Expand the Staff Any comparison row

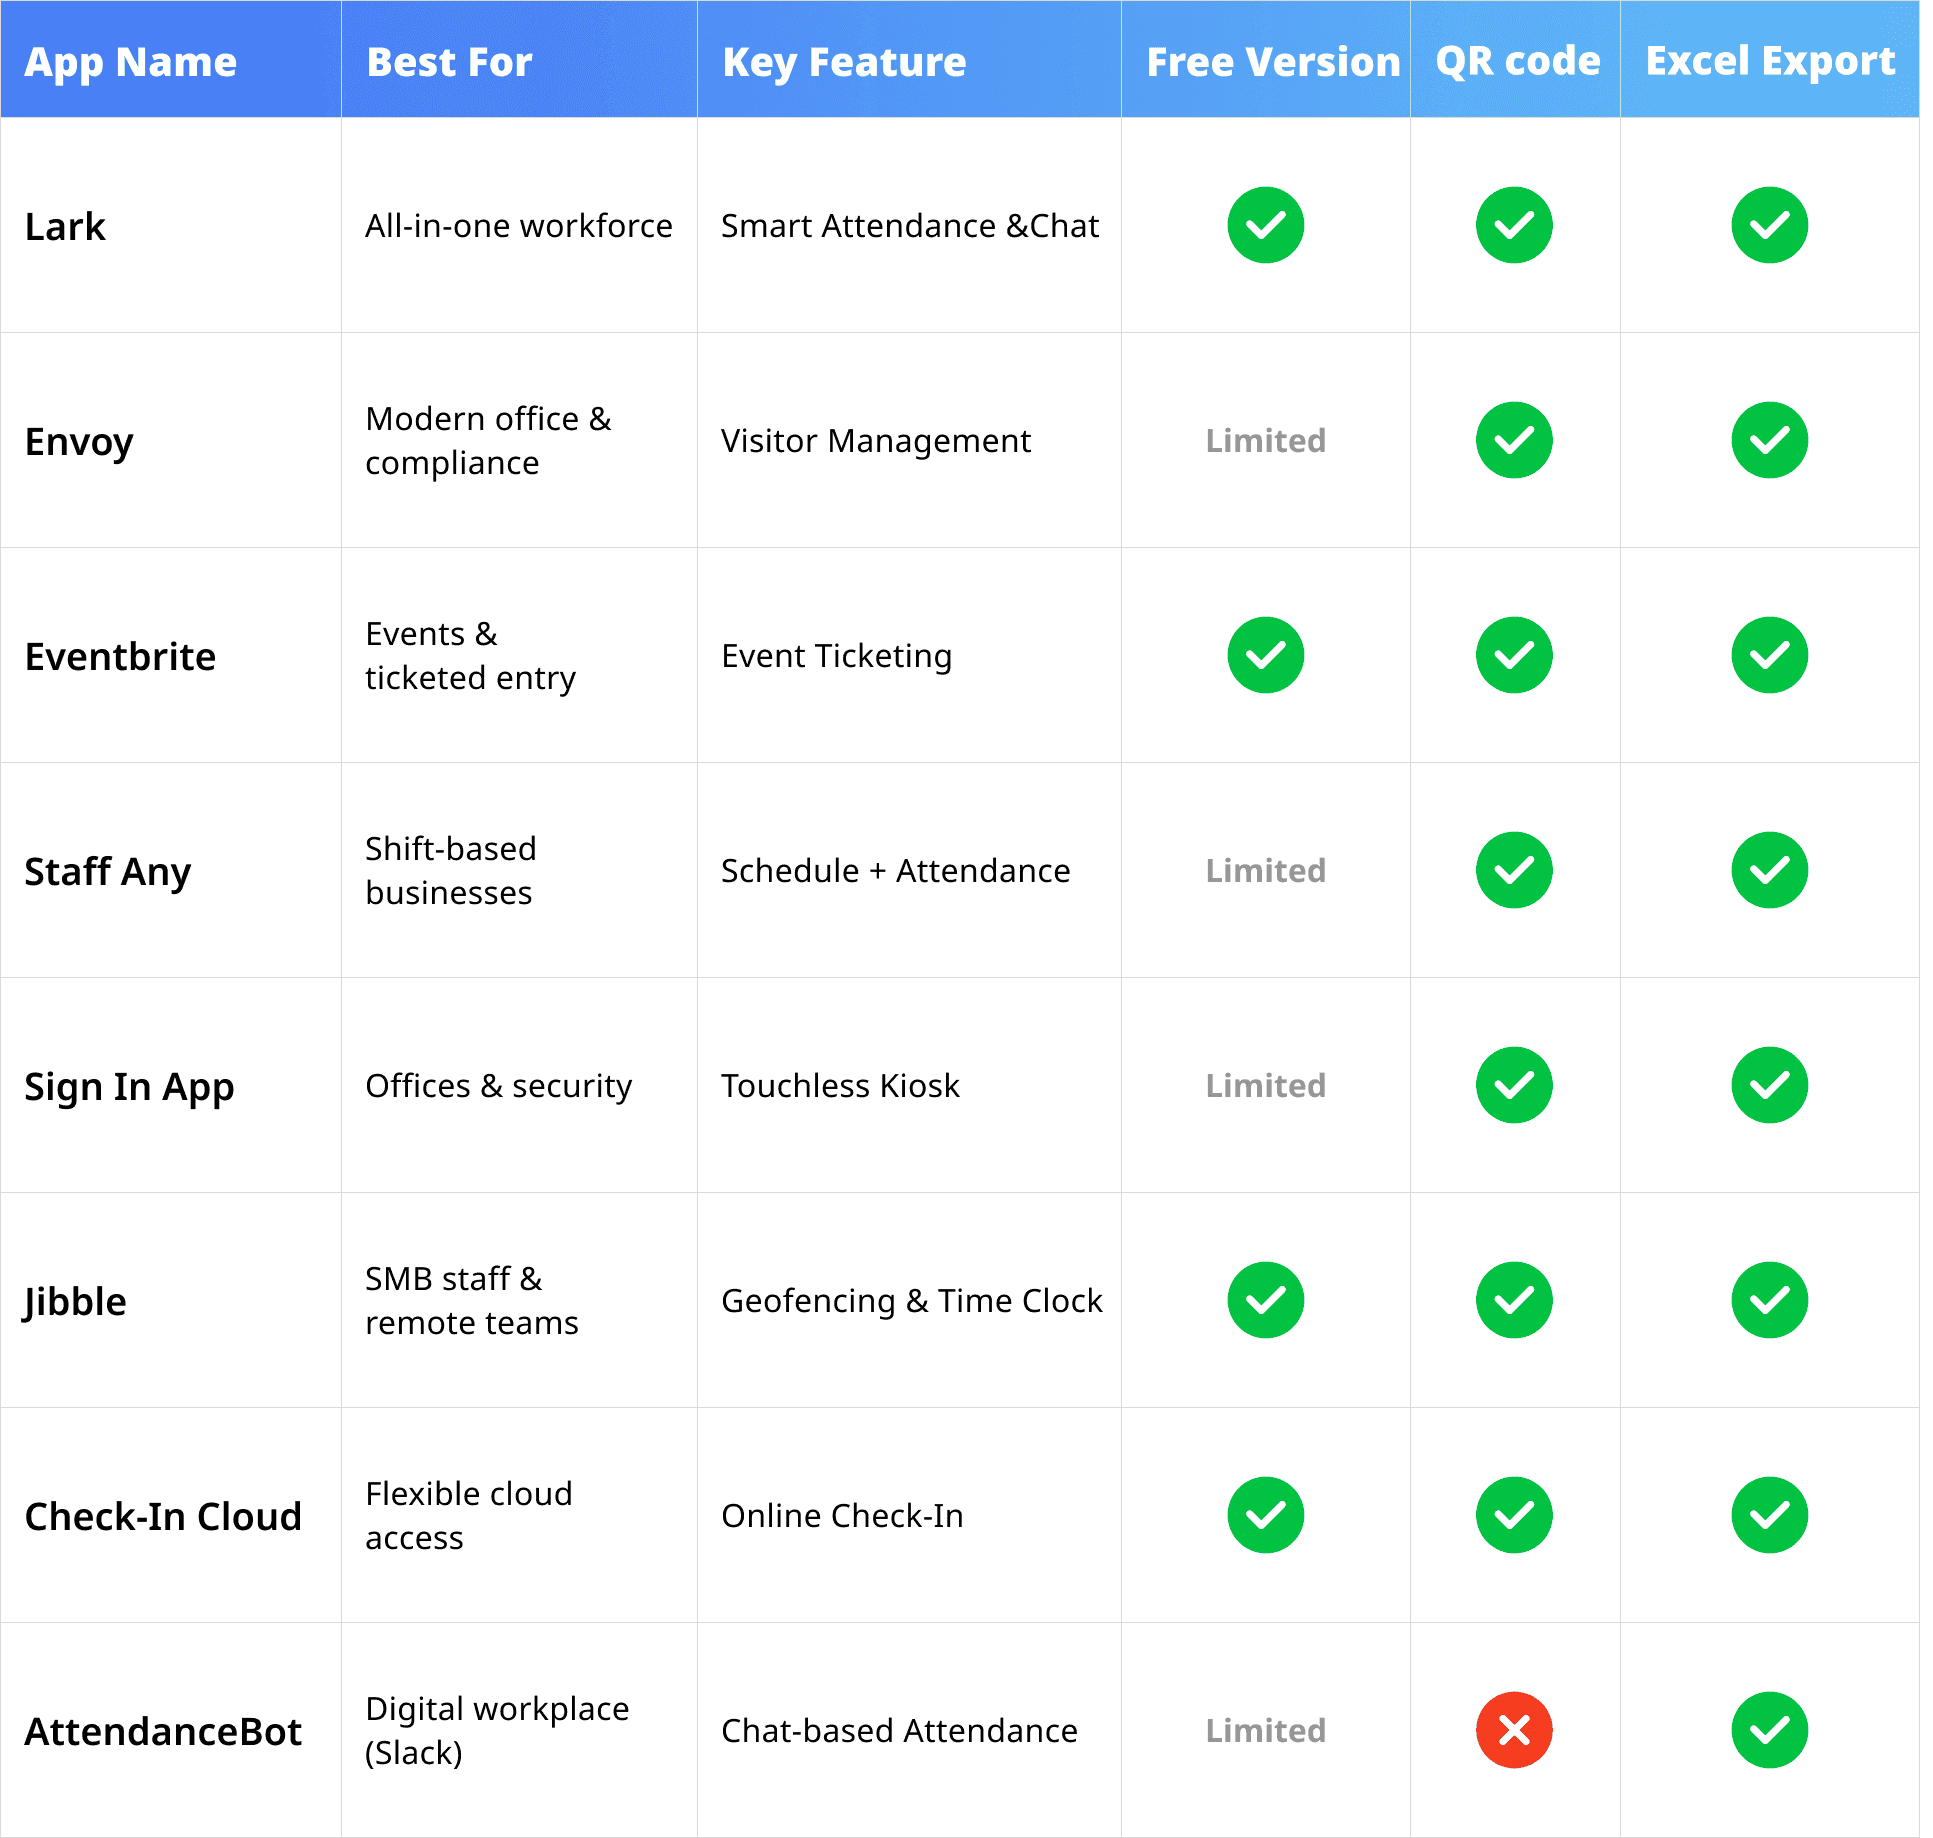(x=108, y=871)
